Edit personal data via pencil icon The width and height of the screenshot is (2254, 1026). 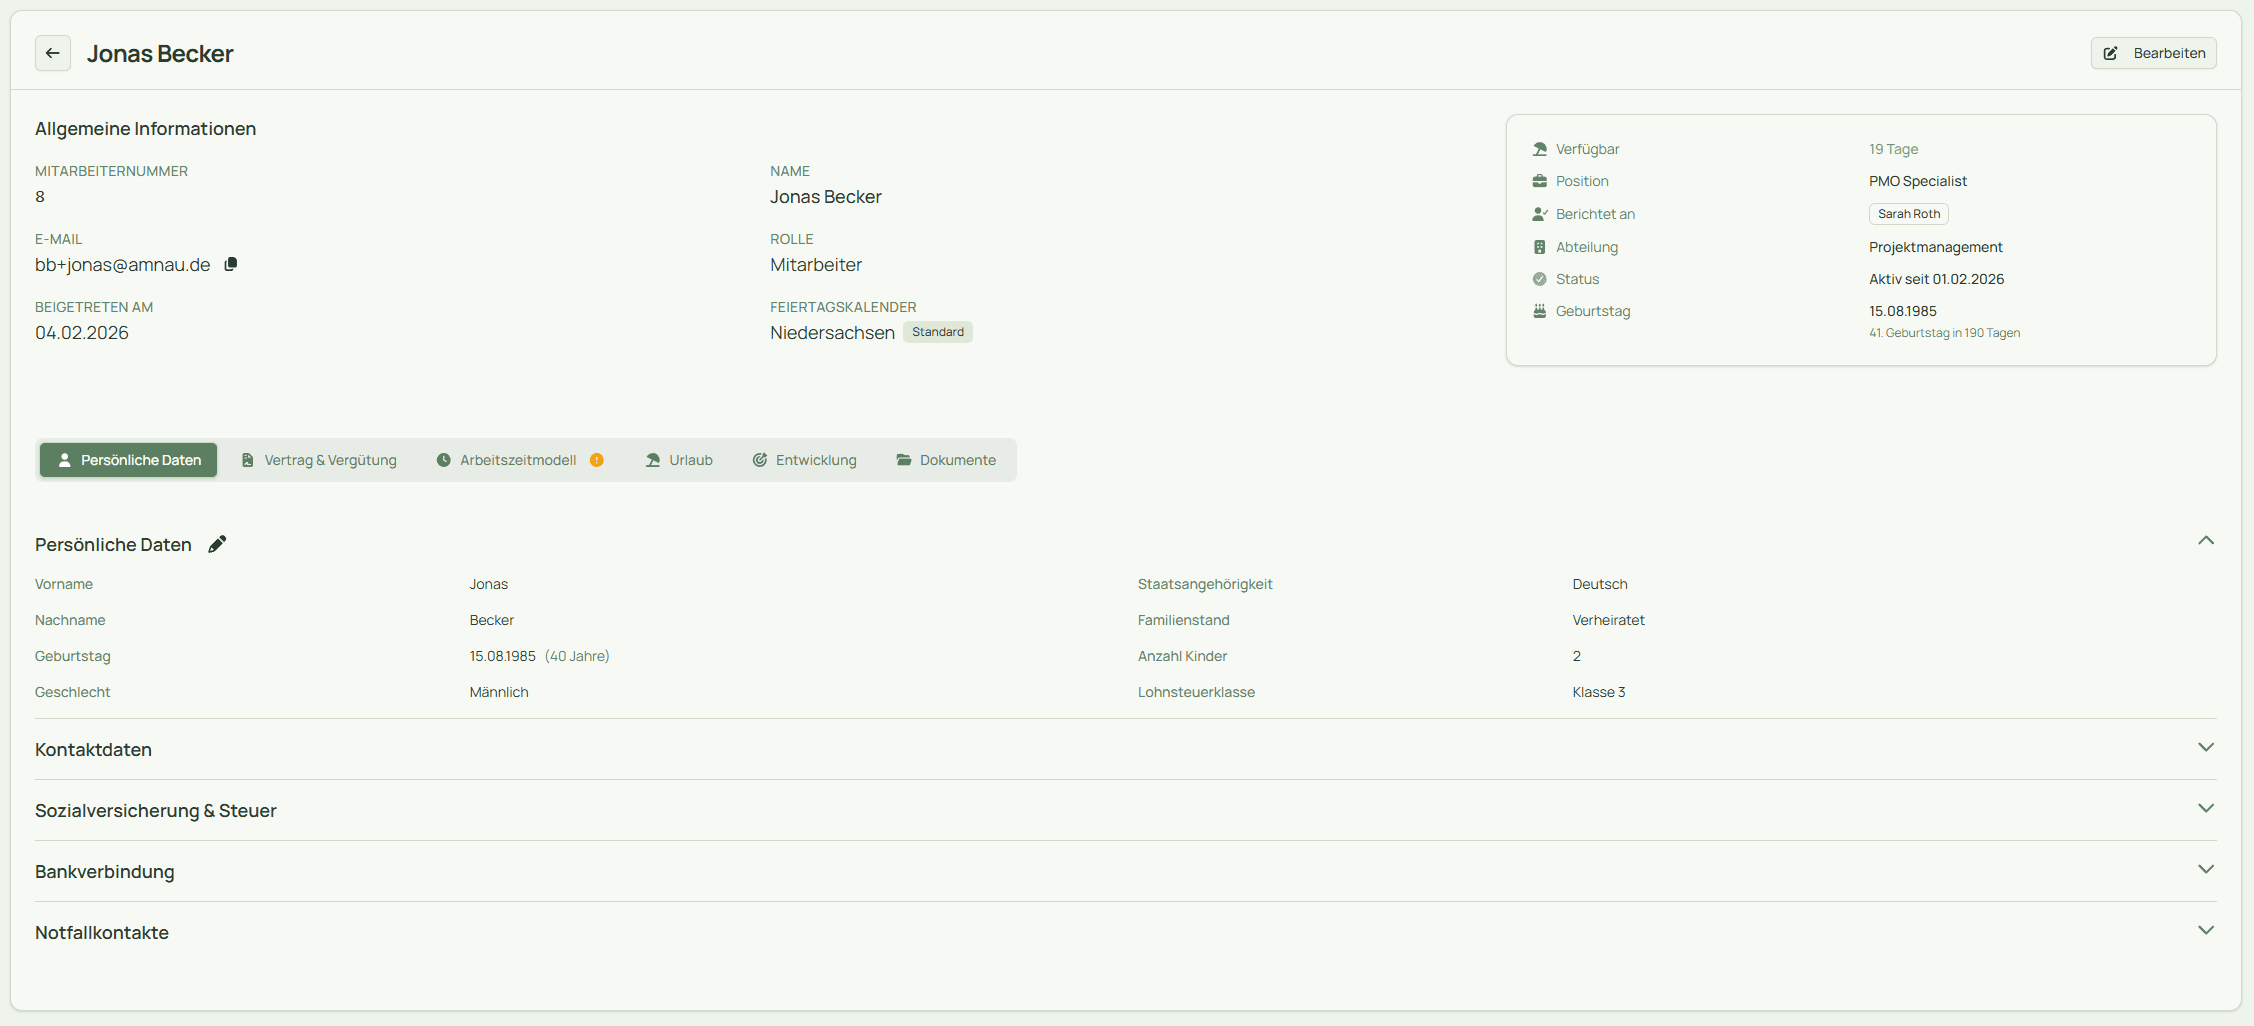(217, 544)
